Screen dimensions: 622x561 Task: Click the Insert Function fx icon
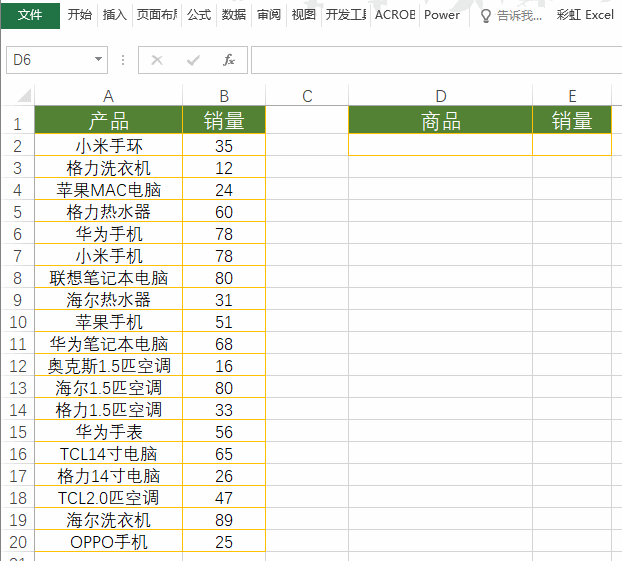click(x=229, y=60)
